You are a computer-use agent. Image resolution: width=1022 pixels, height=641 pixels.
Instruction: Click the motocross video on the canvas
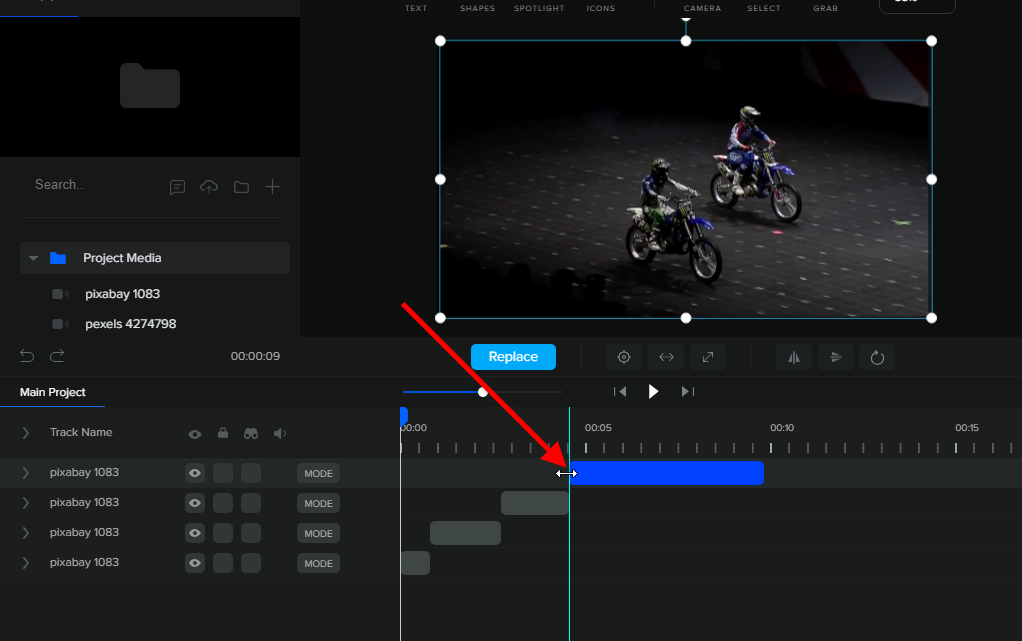click(686, 179)
